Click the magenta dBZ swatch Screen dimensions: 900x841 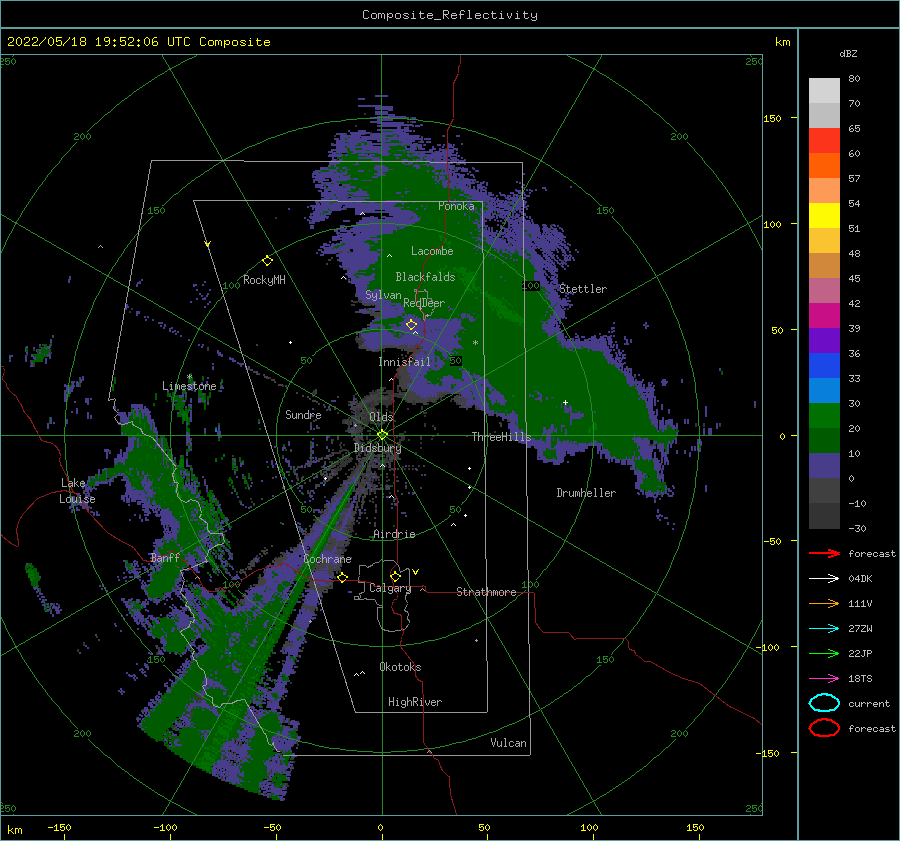(x=824, y=316)
